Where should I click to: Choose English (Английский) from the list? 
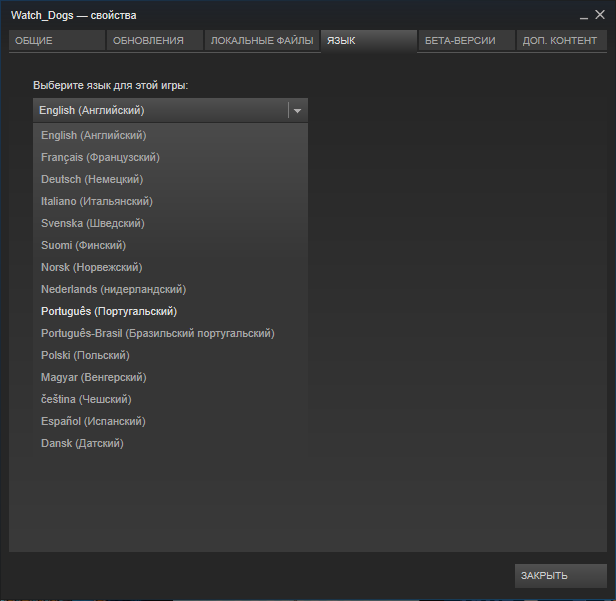click(170, 135)
